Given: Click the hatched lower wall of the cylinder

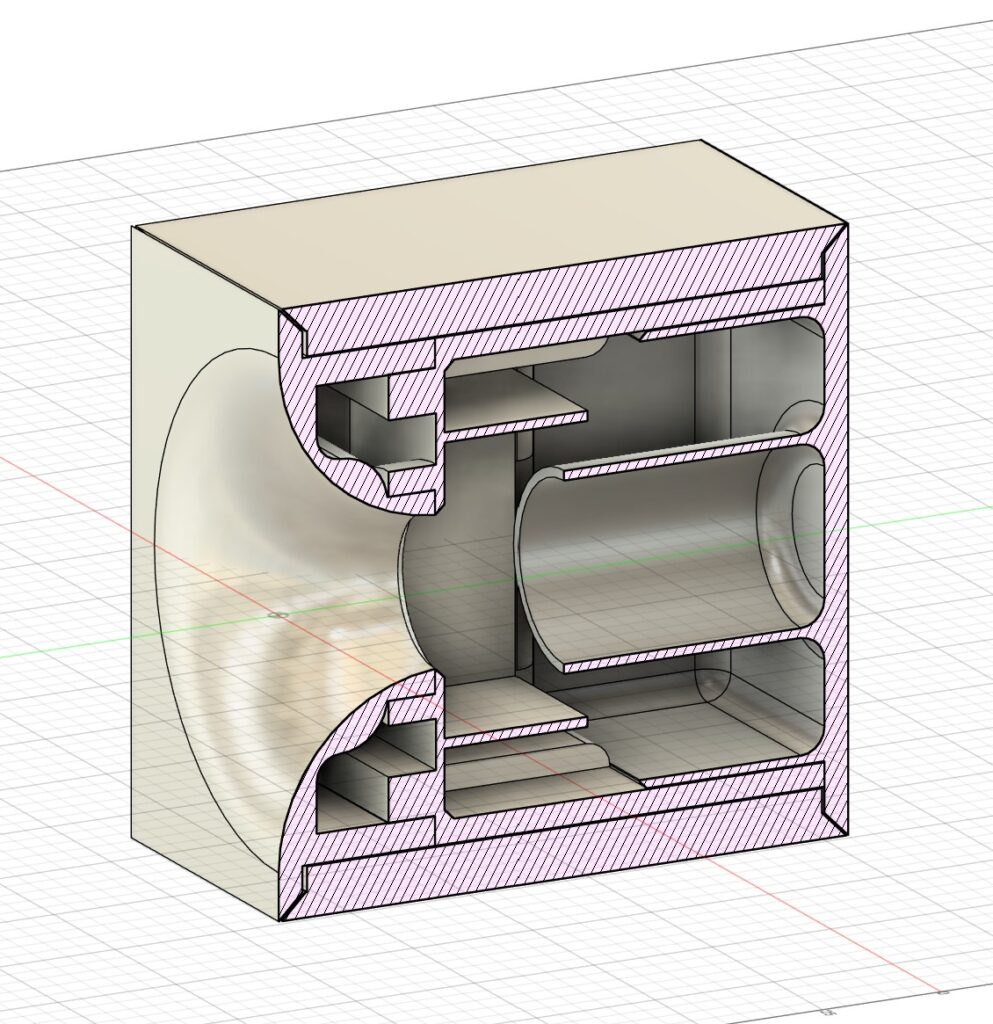Looking at the screenshot, I should pos(680,649).
